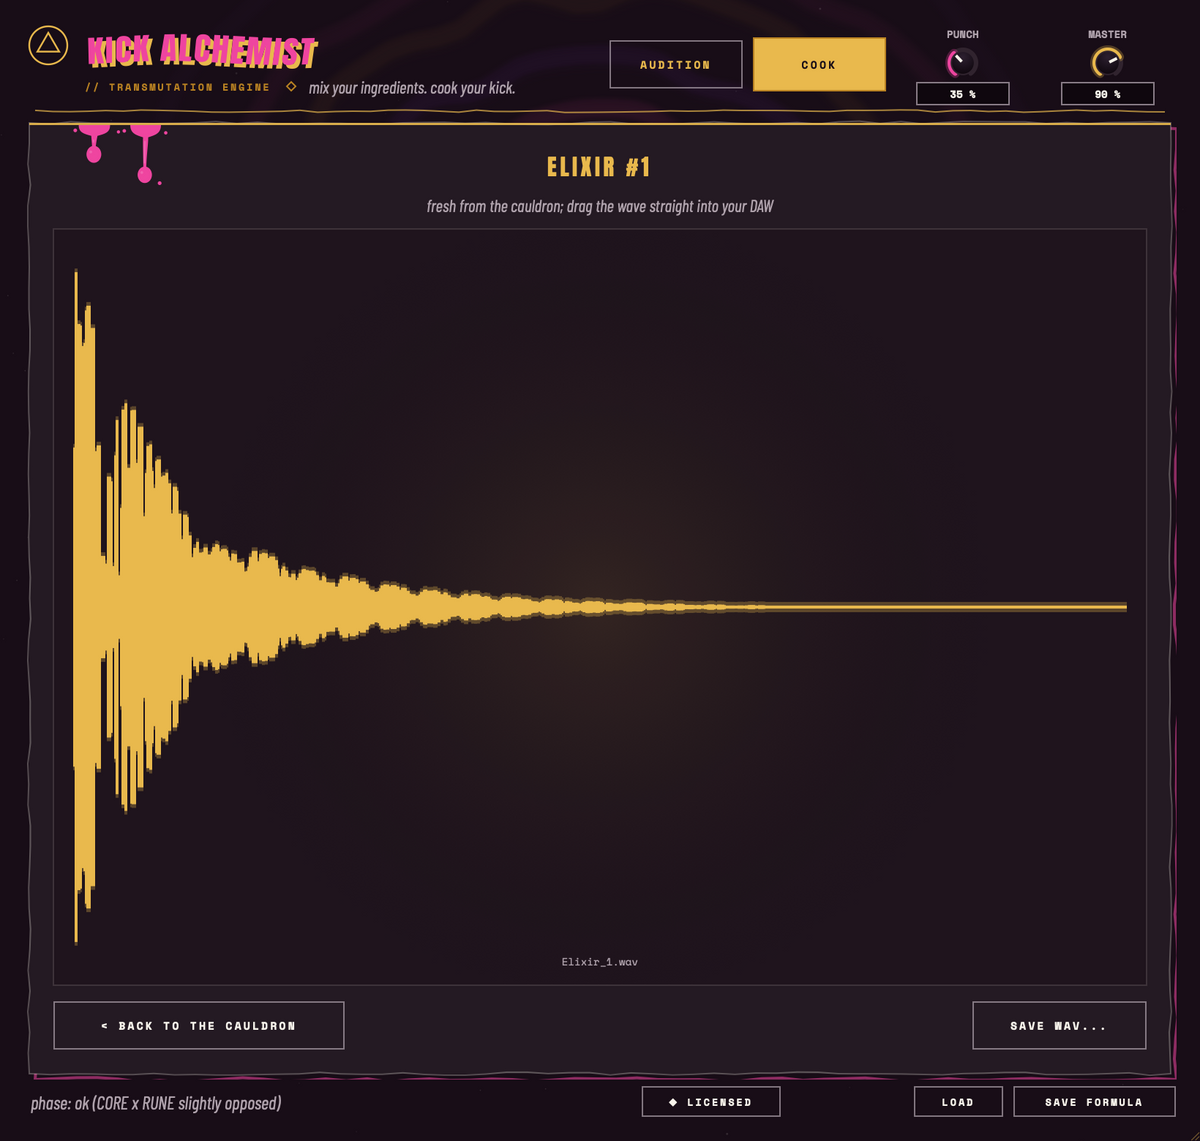Viewport: 1200px width, 1141px height.
Task: Click the diamond icon beside the tagline
Action: tap(291, 87)
